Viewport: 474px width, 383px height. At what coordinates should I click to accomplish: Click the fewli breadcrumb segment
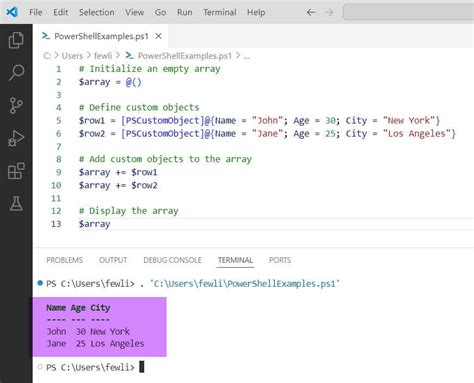(103, 56)
